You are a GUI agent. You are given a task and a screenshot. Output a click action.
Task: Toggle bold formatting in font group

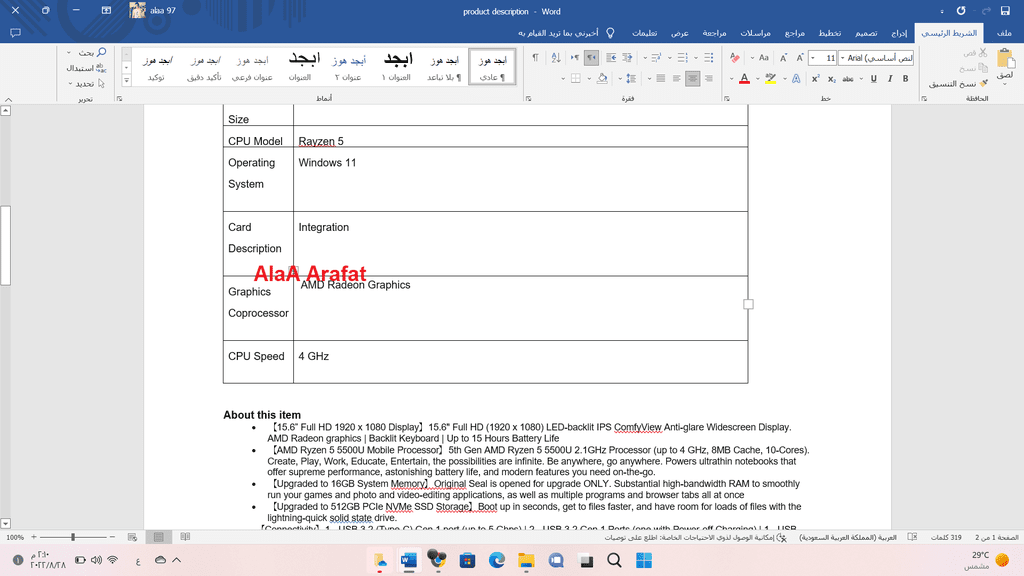pyautogui.click(x=905, y=78)
